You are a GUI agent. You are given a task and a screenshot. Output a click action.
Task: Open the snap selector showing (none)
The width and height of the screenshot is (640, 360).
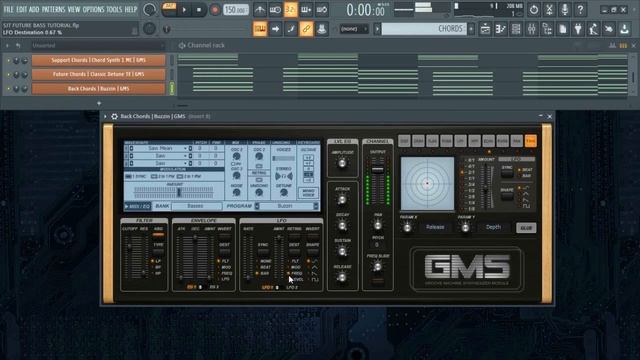tap(353, 29)
